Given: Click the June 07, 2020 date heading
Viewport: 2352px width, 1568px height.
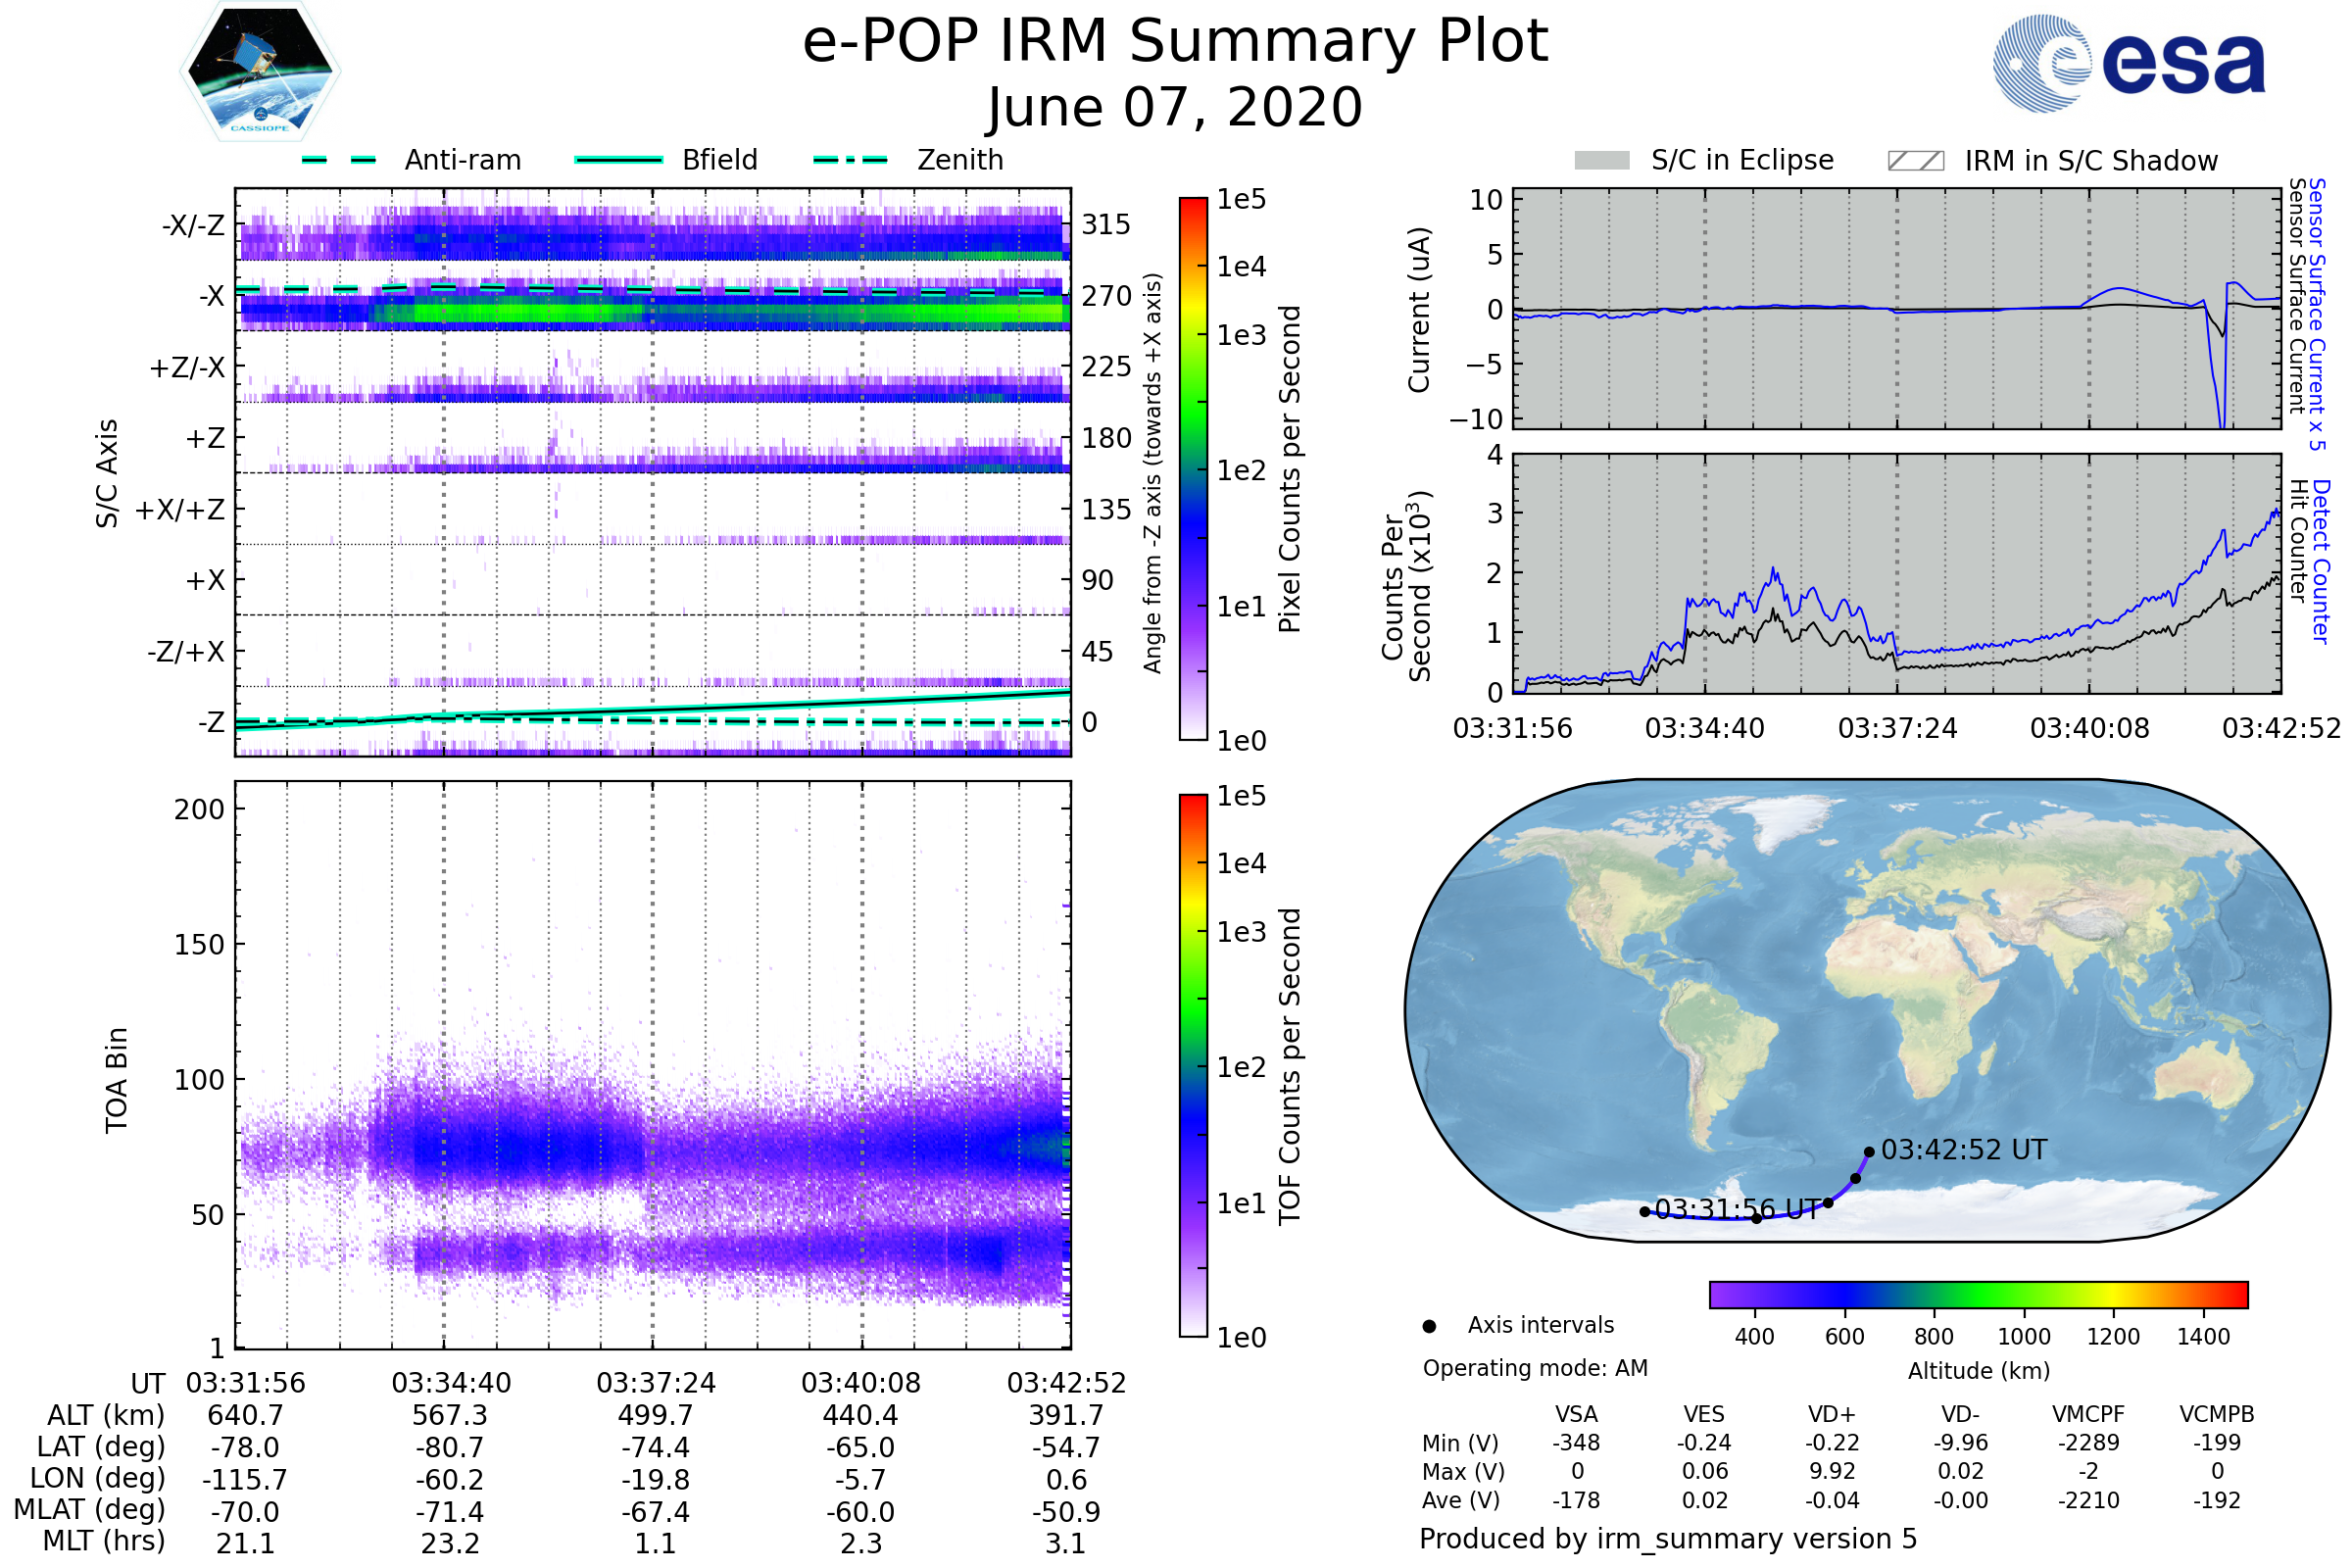Looking at the screenshot, I should (1175, 108).
